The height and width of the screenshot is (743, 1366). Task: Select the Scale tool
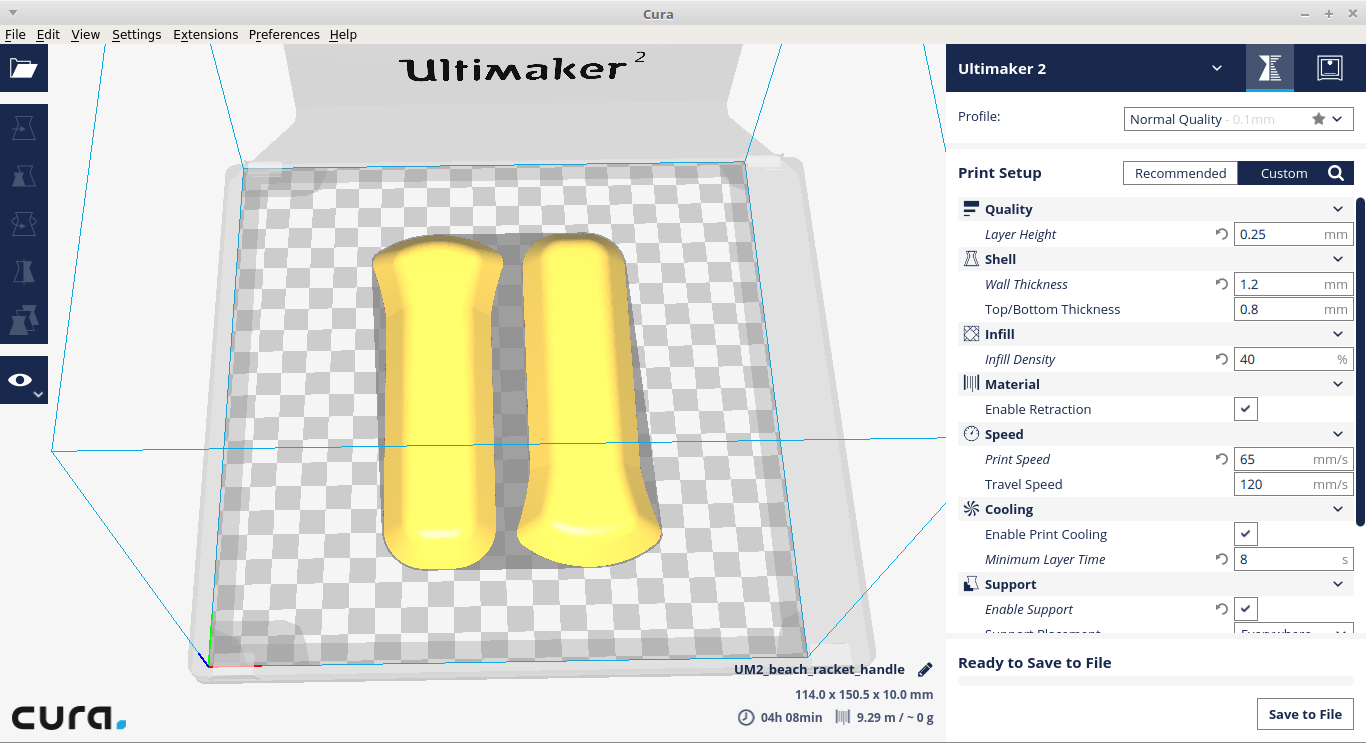point(23,175)
